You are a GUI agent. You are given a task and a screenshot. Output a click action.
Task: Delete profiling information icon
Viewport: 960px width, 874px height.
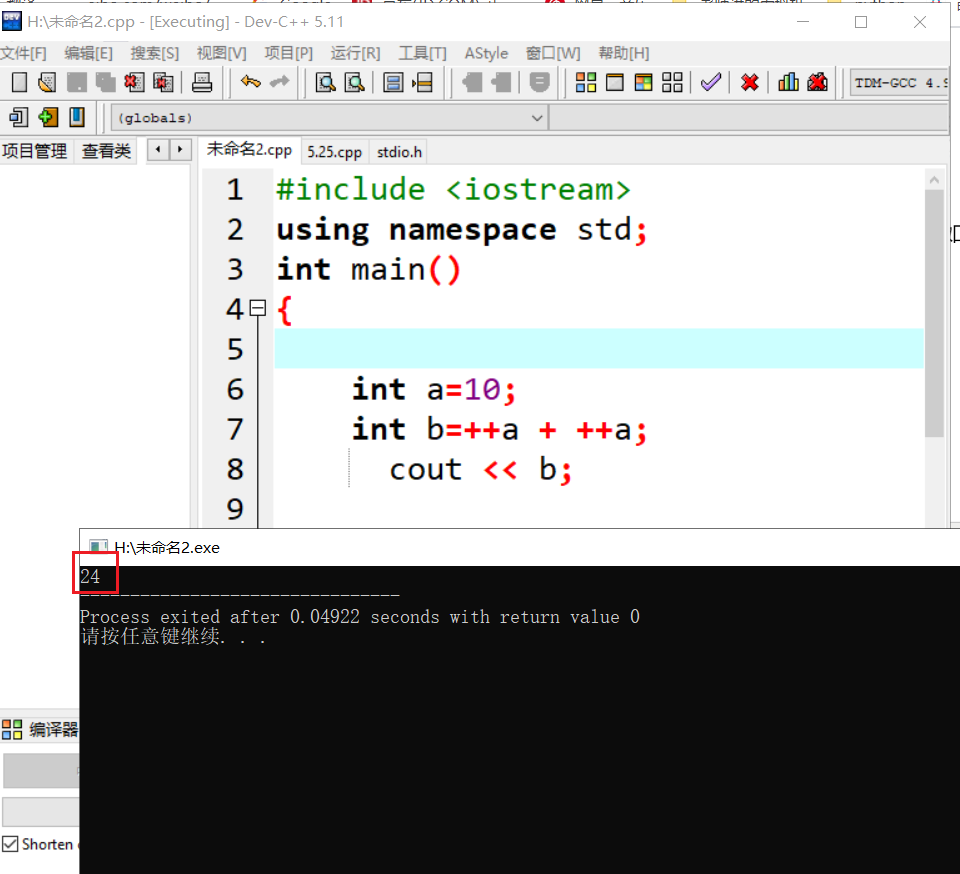(817, 81)
